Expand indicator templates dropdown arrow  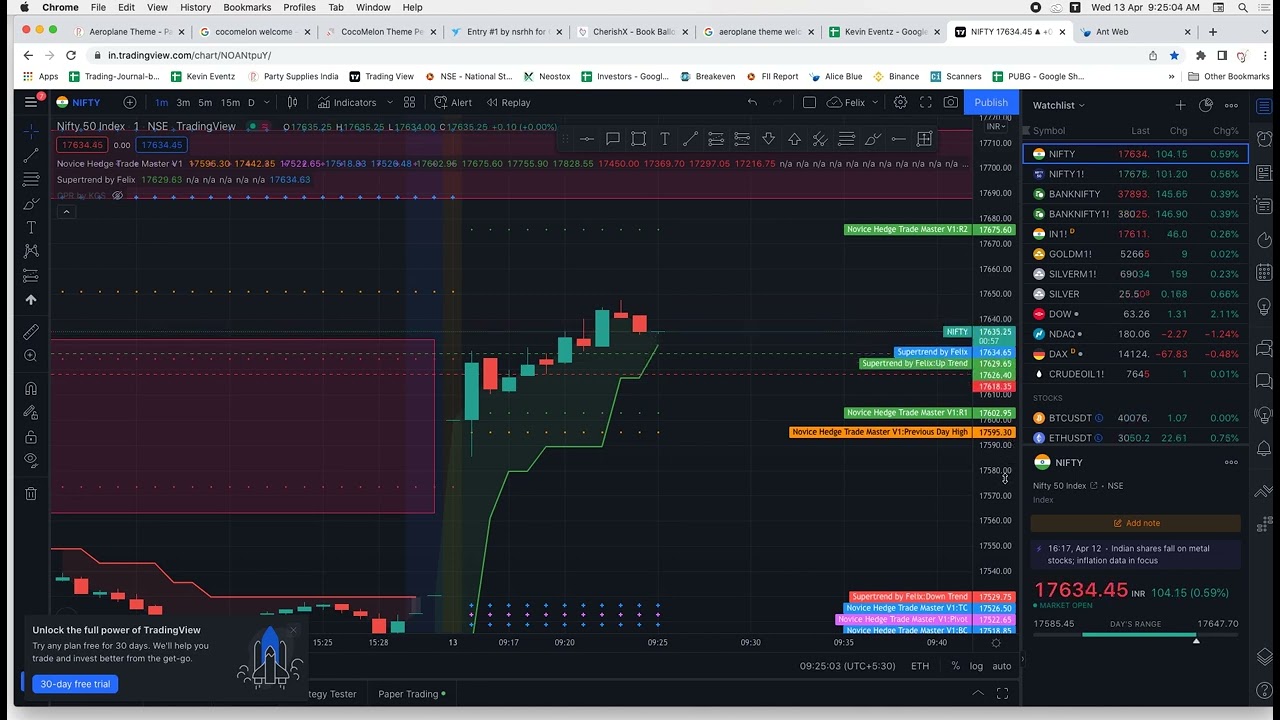pos(390,102)
